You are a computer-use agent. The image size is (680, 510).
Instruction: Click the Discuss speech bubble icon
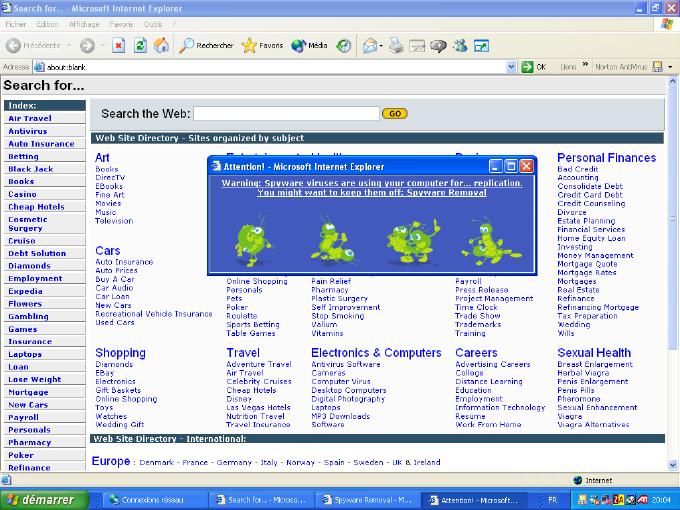point(438,45)
